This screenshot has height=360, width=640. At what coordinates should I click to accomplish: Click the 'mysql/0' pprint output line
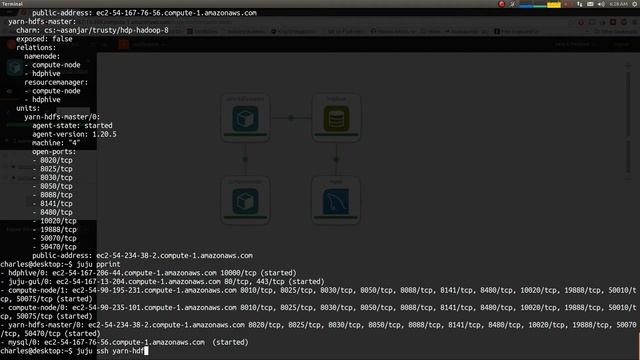click(124, 342)
